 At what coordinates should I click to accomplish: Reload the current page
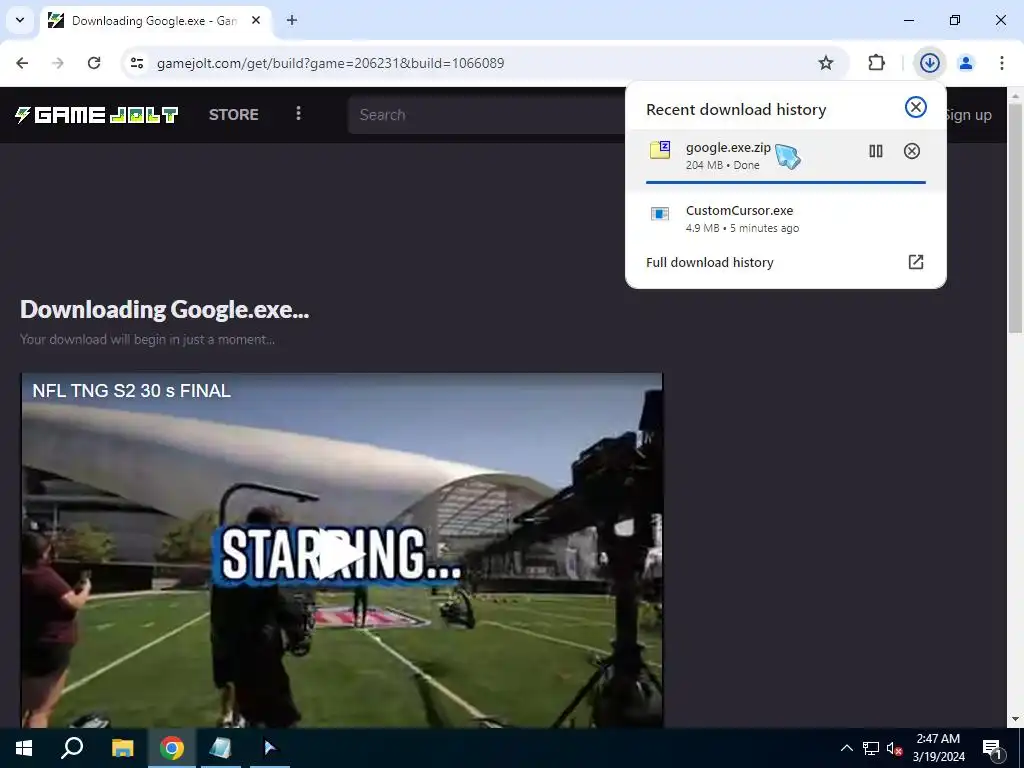(x=94, y=63)
